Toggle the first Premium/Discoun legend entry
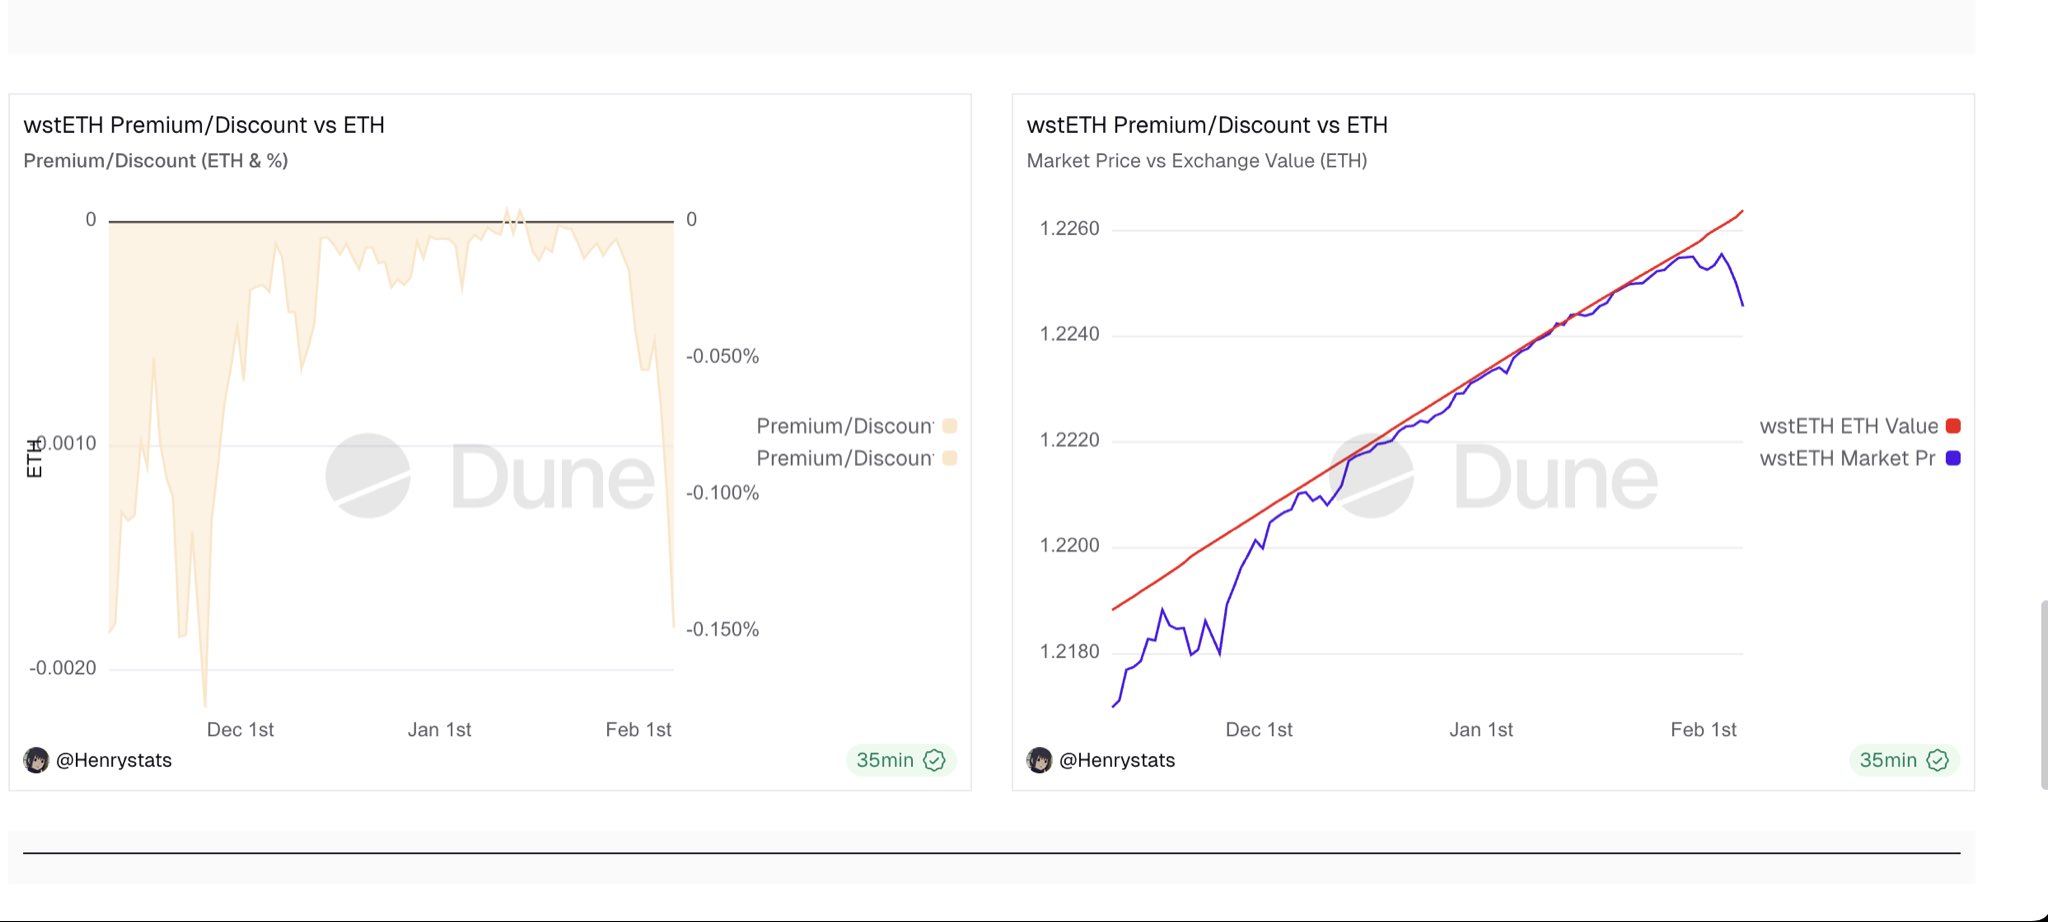The width and height of the screenshot is (2048, 922). pyautogui.click(x=845, y=426)
